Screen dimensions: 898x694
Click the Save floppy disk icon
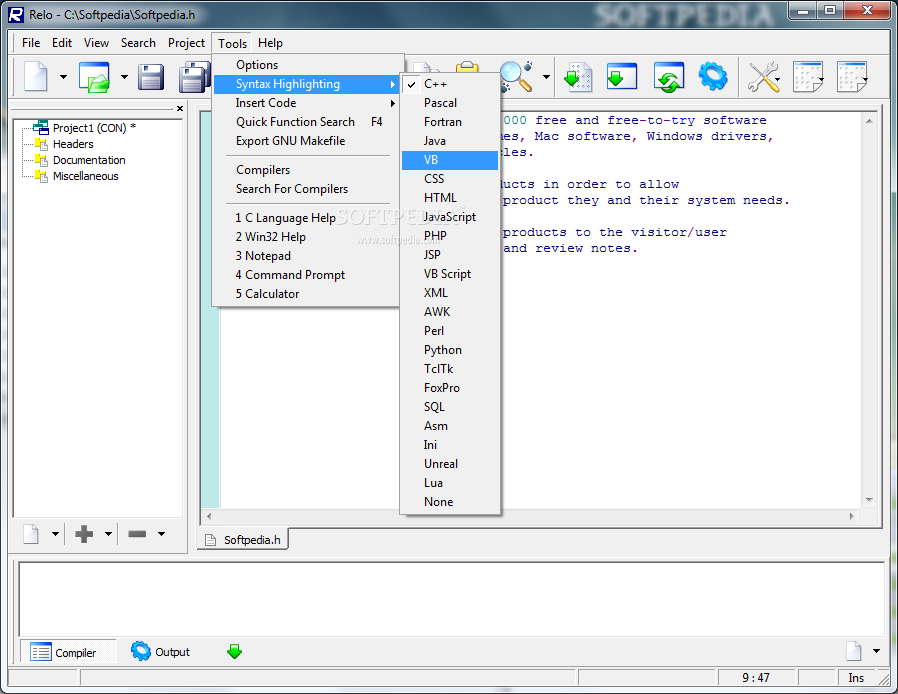(x=151, y=77)
